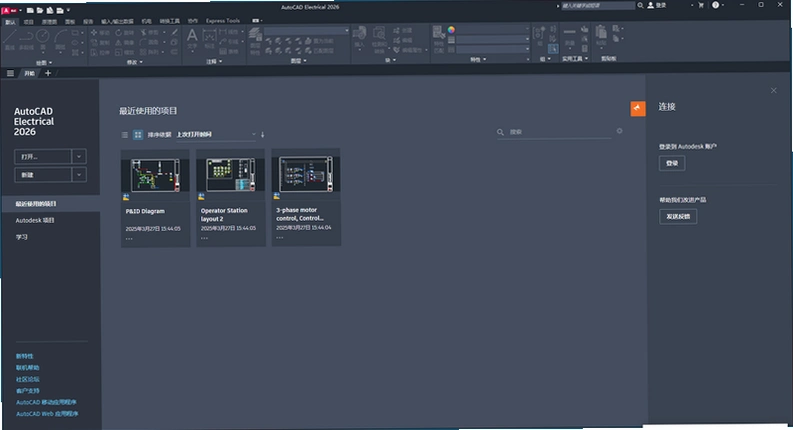
Task: Click the search magnifier icon in title bar
Action: click(x=640, y=6)
